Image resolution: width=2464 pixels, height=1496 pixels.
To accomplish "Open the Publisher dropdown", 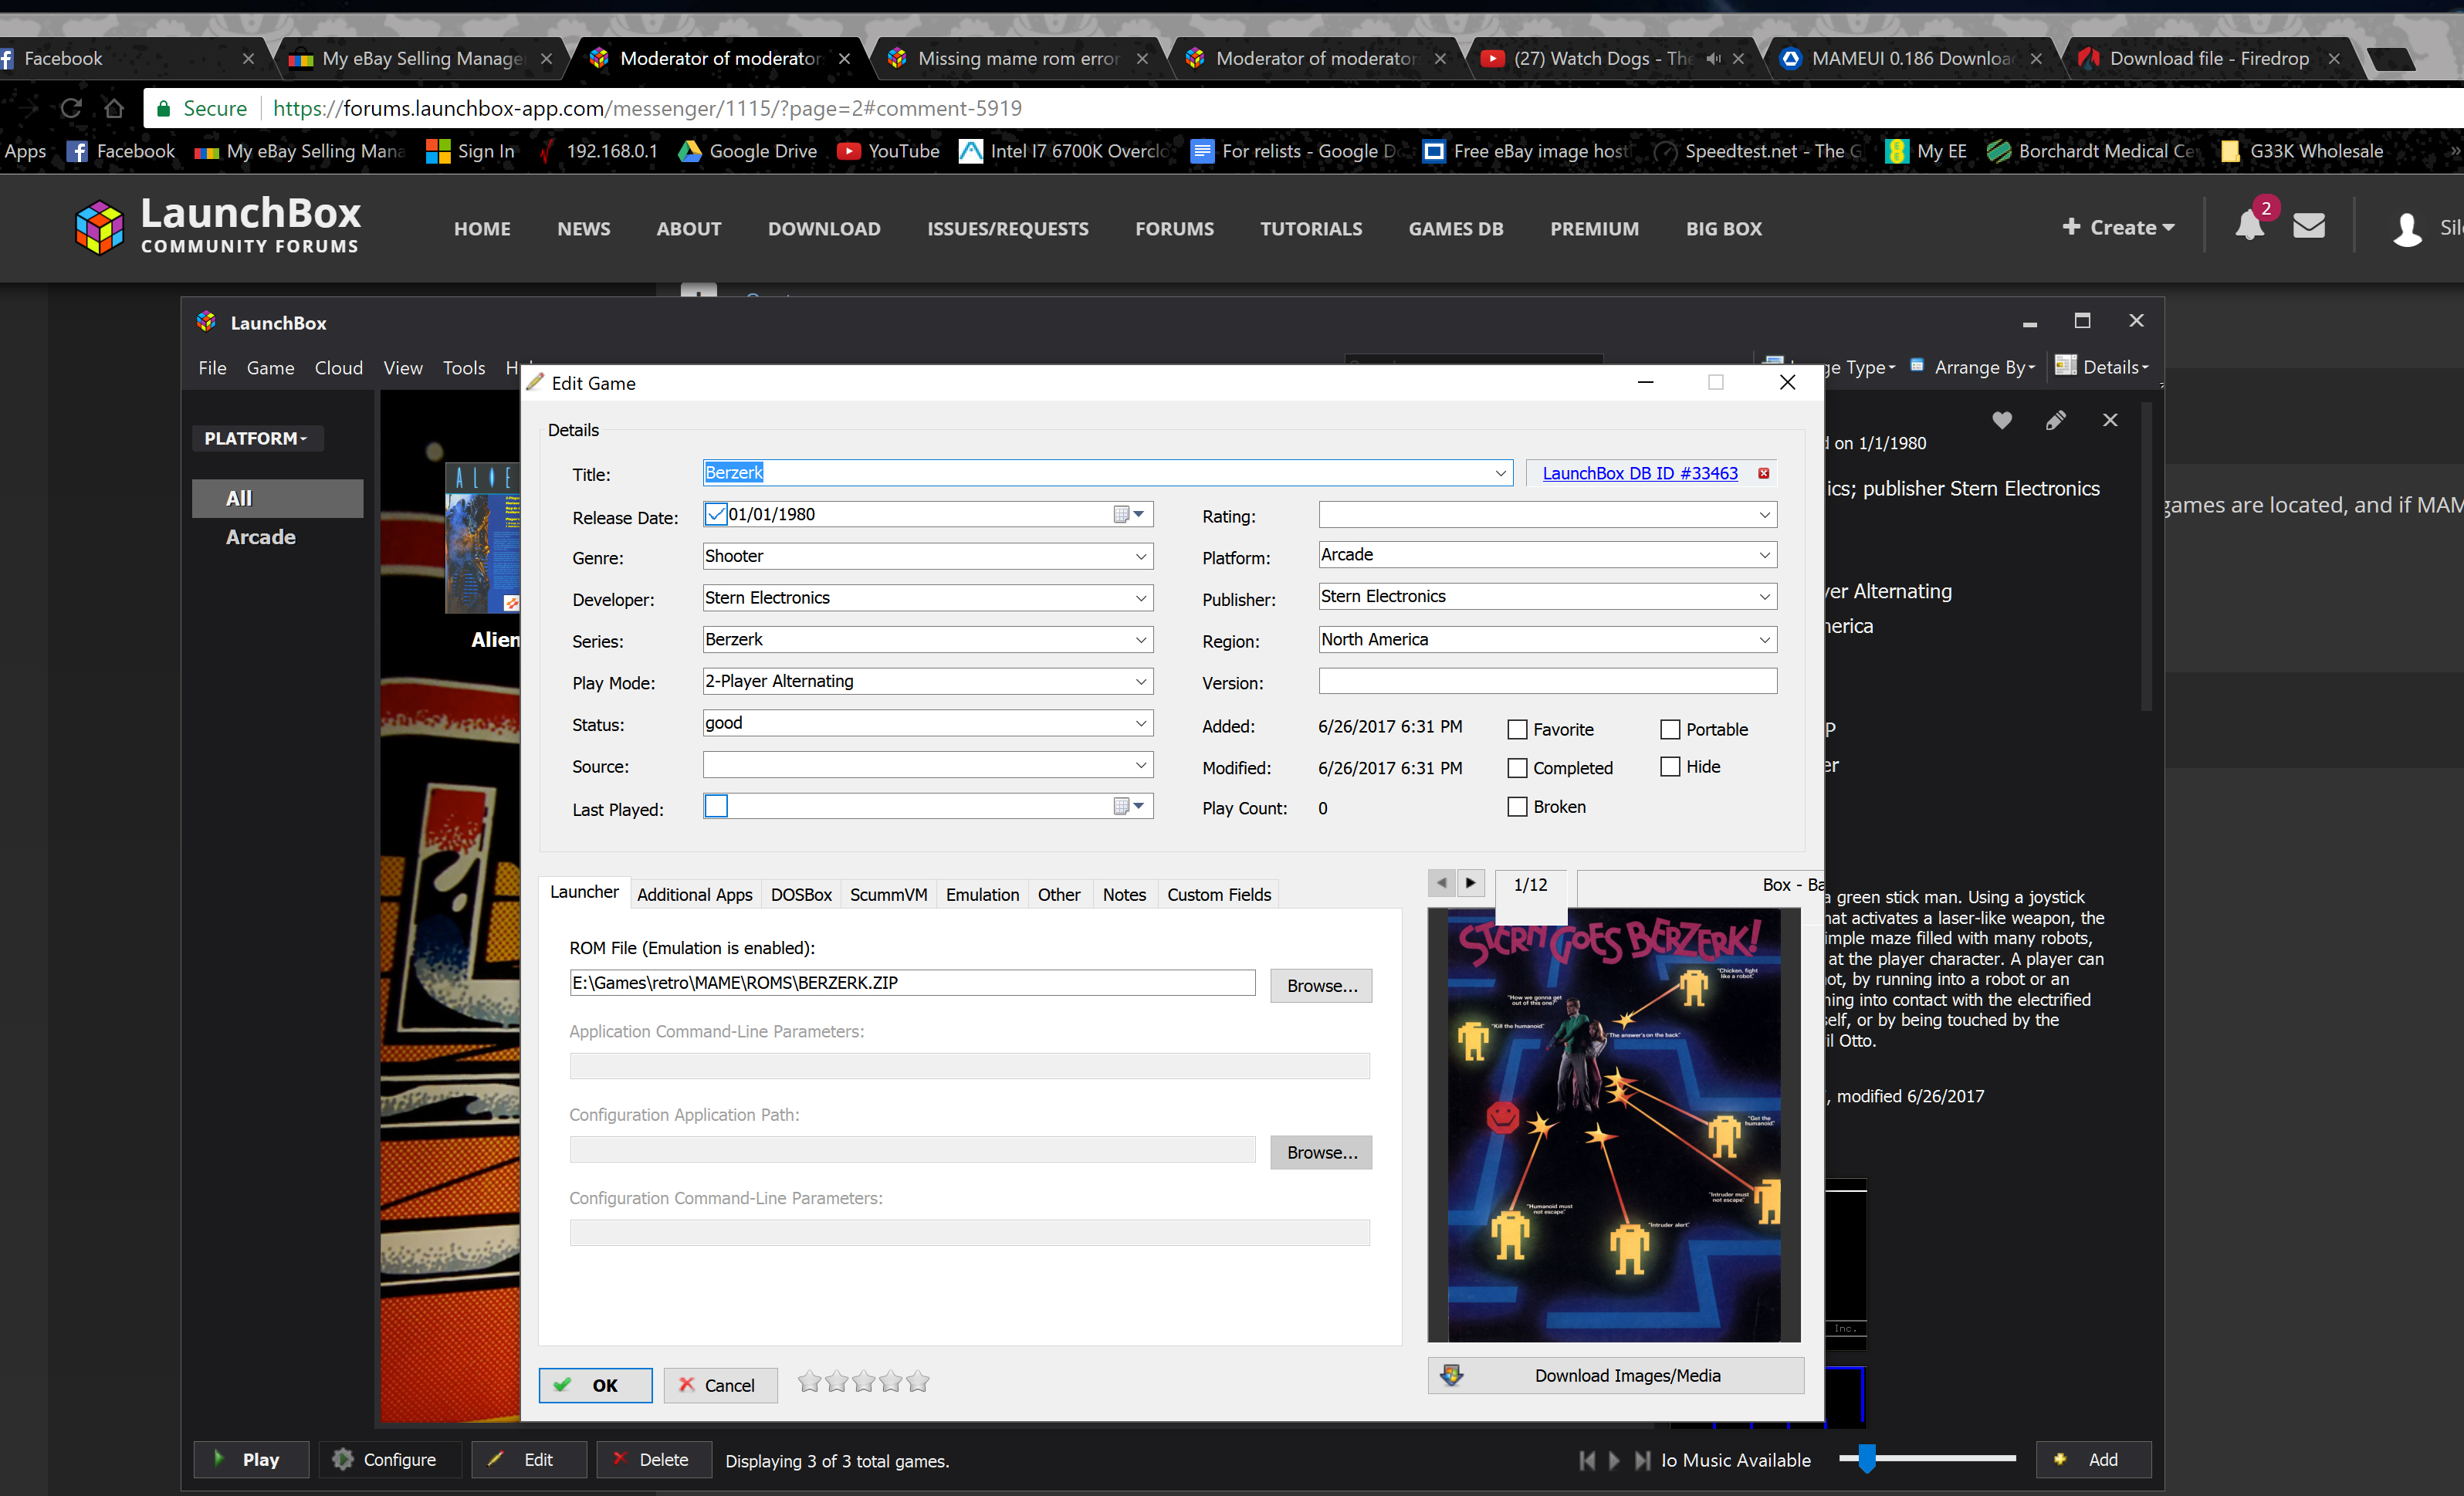I will (1765, 597).
